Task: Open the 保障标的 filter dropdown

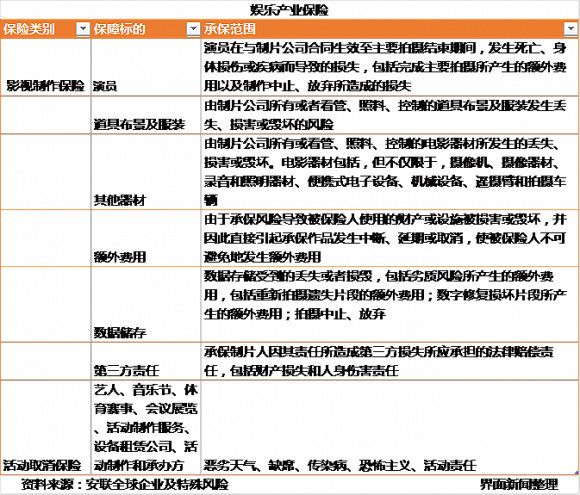Action: (x=193, y=29)
